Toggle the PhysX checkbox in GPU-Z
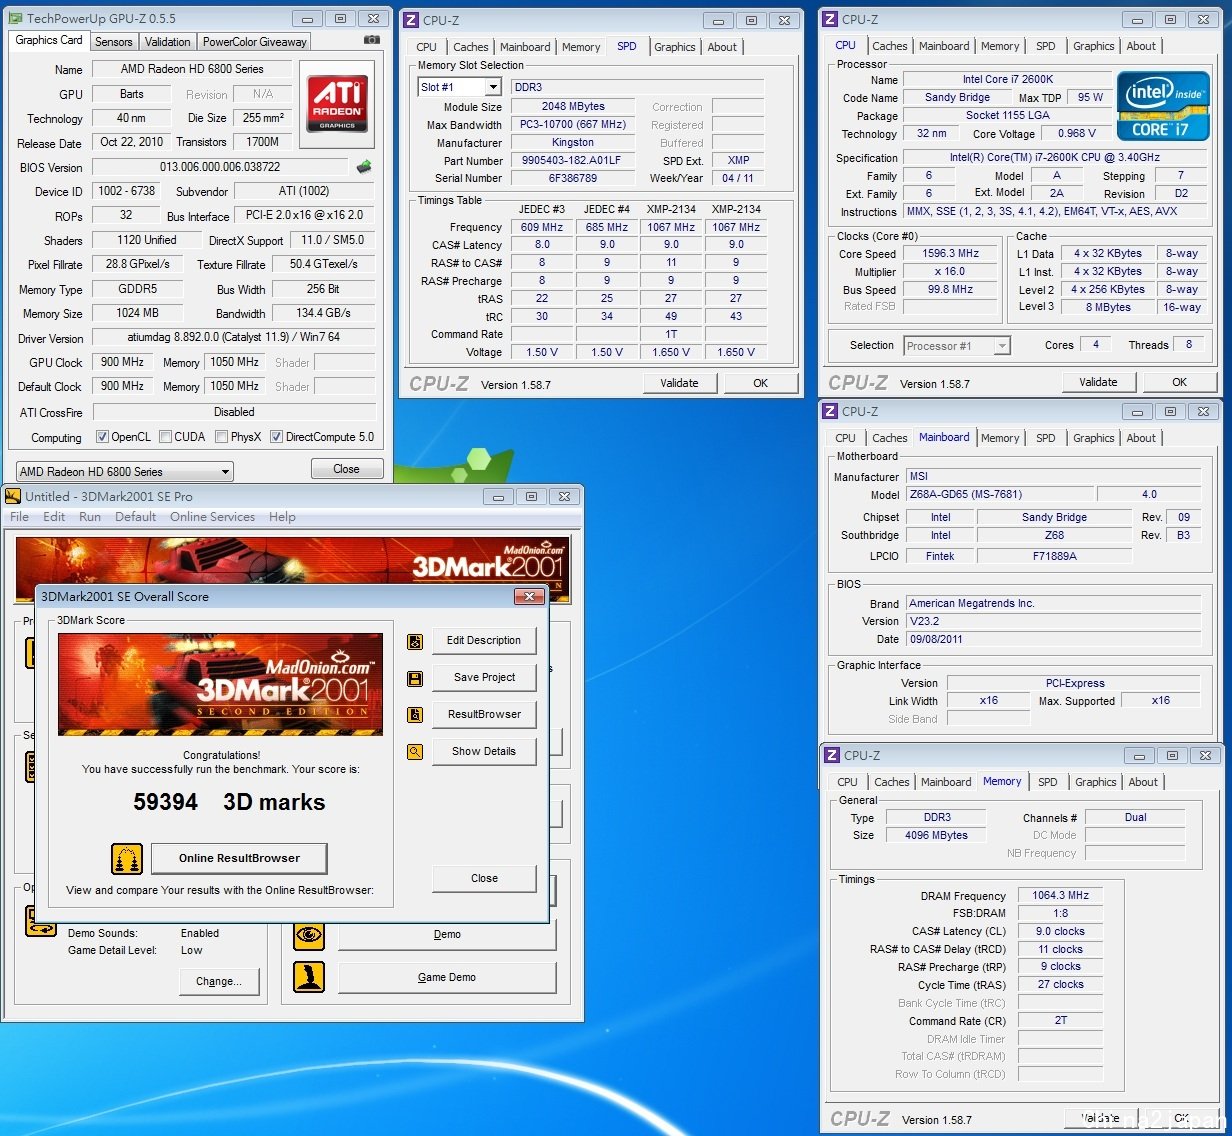Viewport: 1232px width, 1136px height. click(221, 437)
